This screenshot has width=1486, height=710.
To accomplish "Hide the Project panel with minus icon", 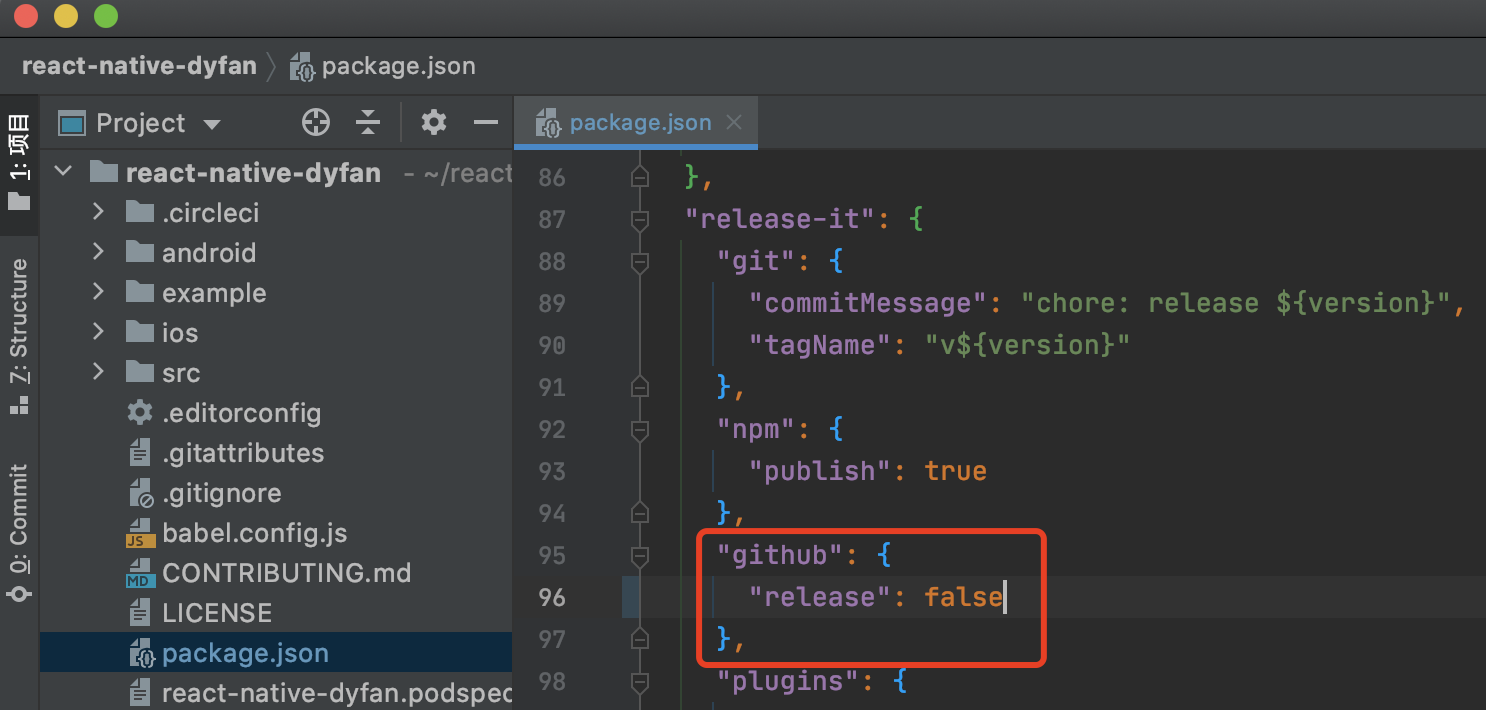I will [486, 123].
